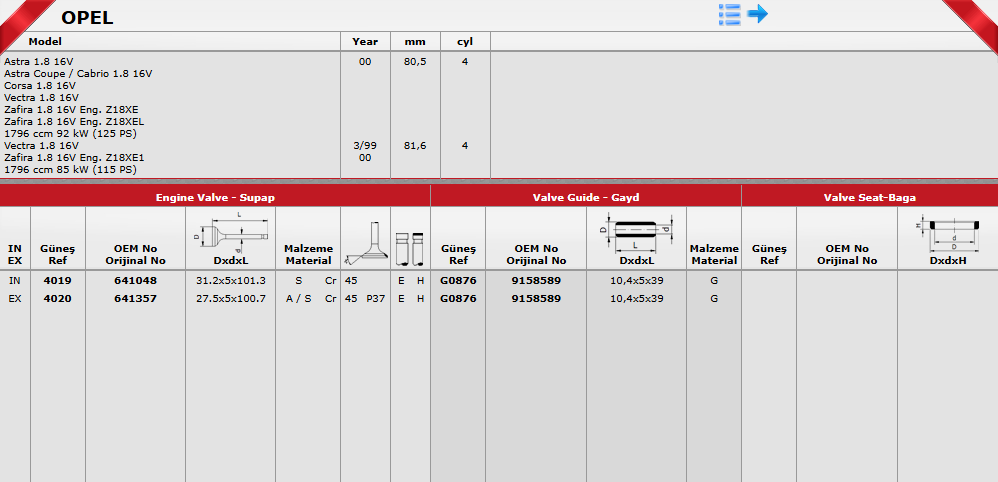Click OEM number 641357
The image size is (998, 482).
(135, 298)
